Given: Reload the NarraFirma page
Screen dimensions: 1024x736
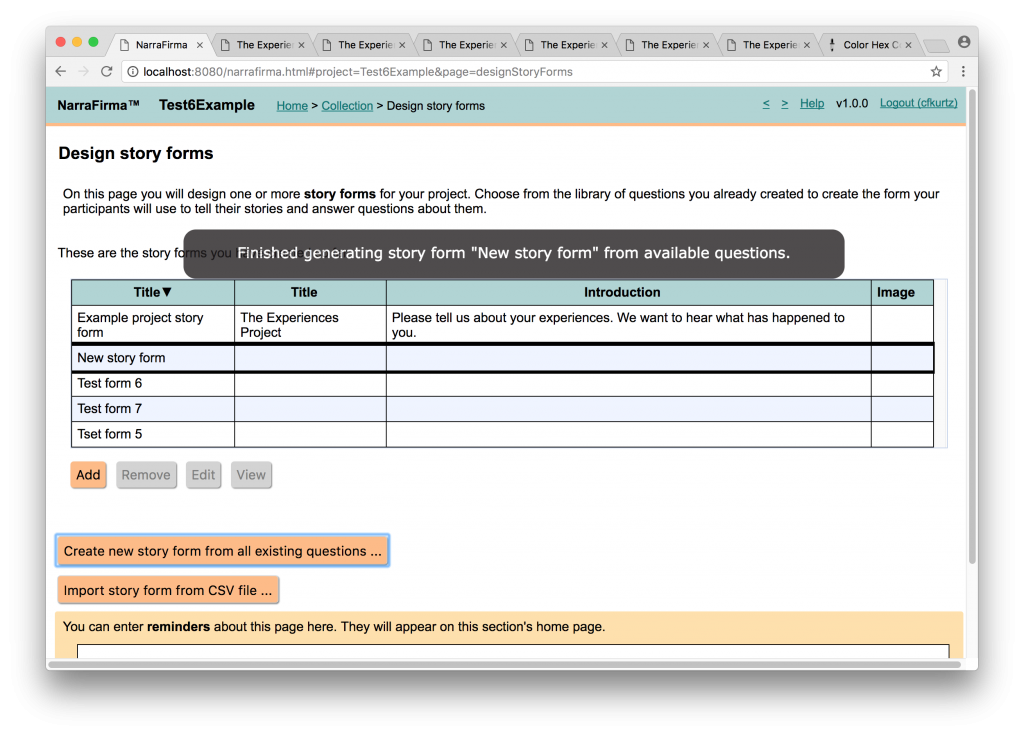Looking at the screenshot, I should click(x=106, y=71).
